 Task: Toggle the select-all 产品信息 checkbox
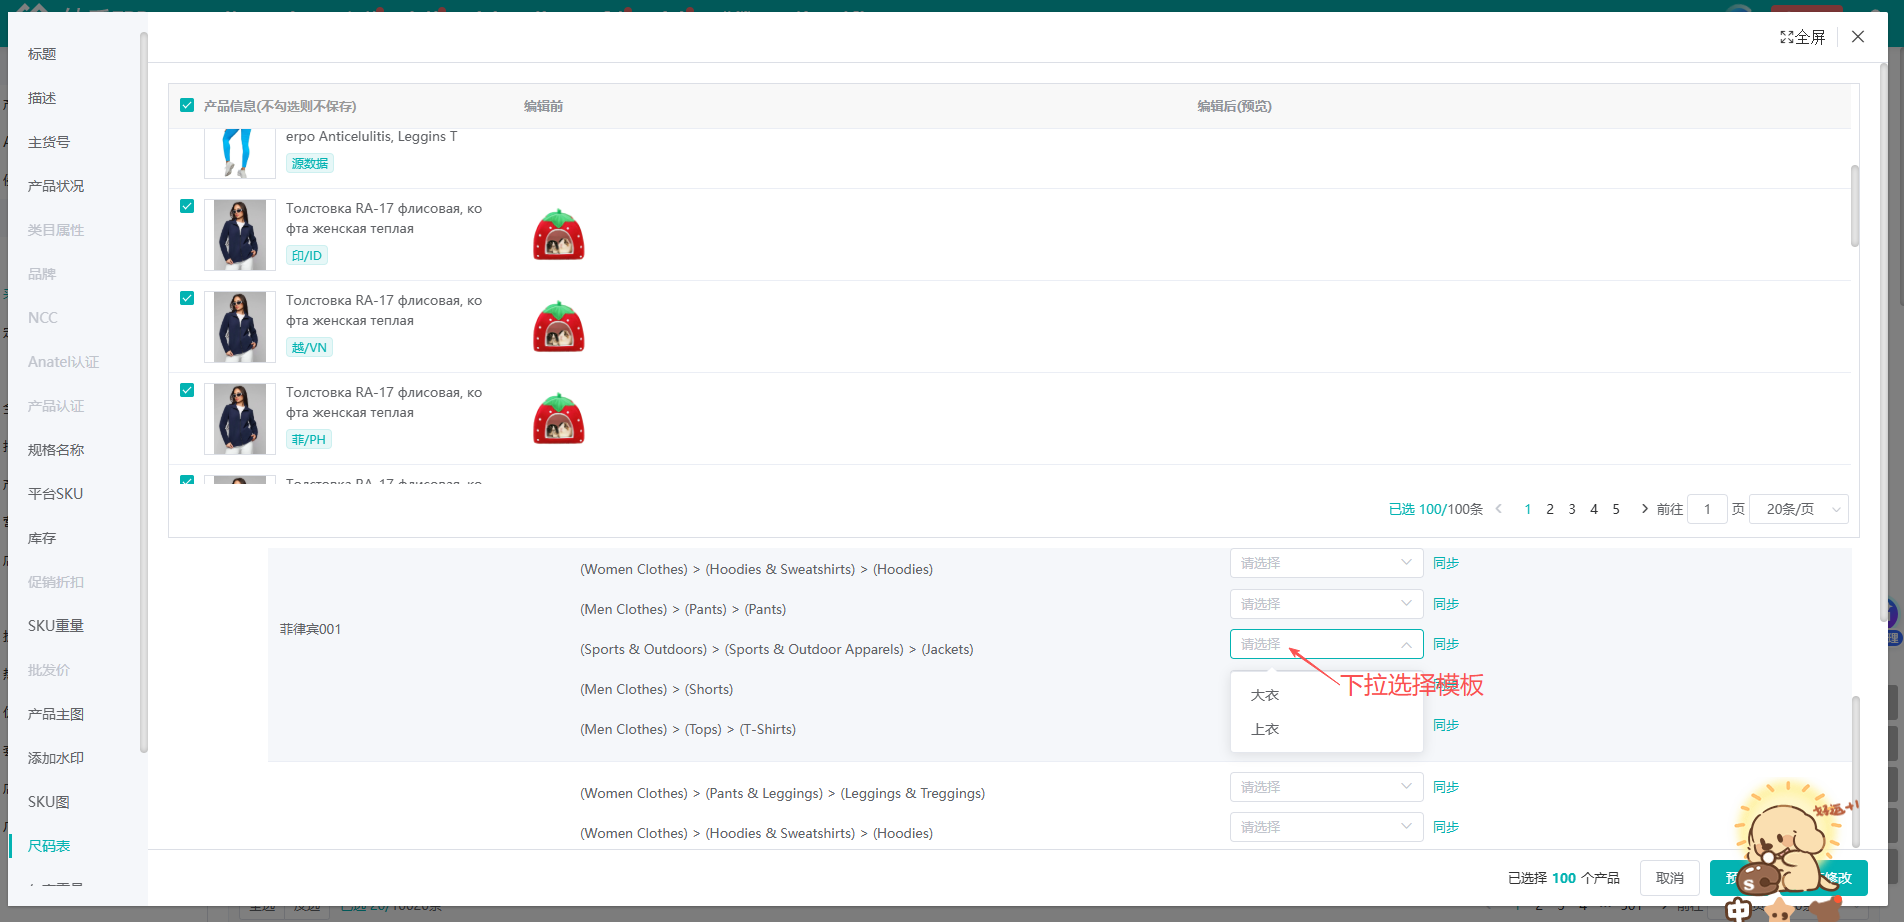pos(187,105)
